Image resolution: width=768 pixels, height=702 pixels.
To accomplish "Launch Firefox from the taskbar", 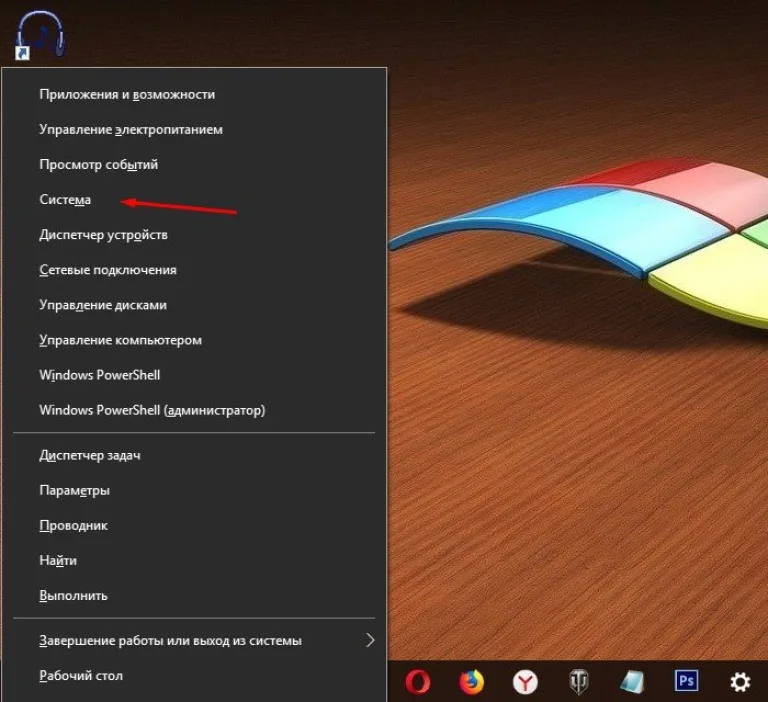I will tap(472, 681).
